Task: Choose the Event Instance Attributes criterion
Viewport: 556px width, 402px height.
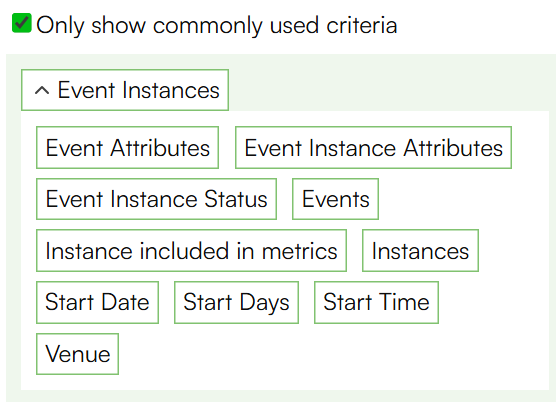Action: (x=373, y=147)
